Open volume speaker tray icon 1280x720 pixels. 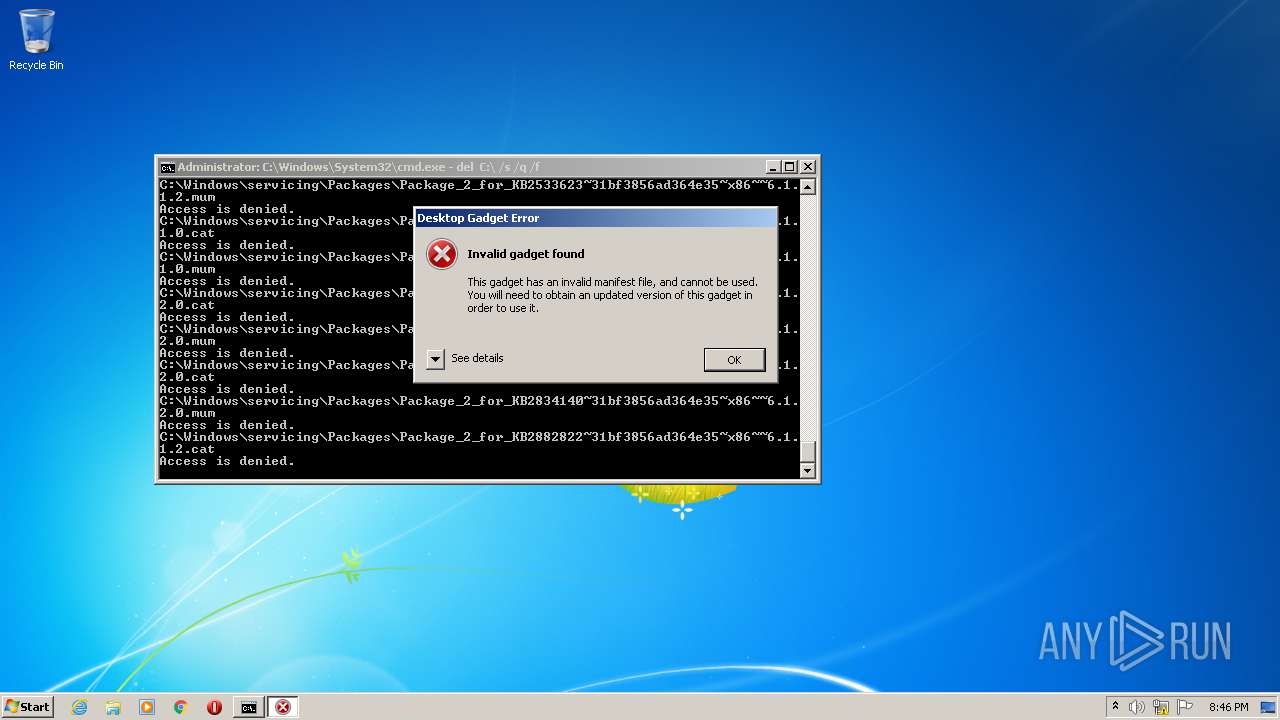1137,707
